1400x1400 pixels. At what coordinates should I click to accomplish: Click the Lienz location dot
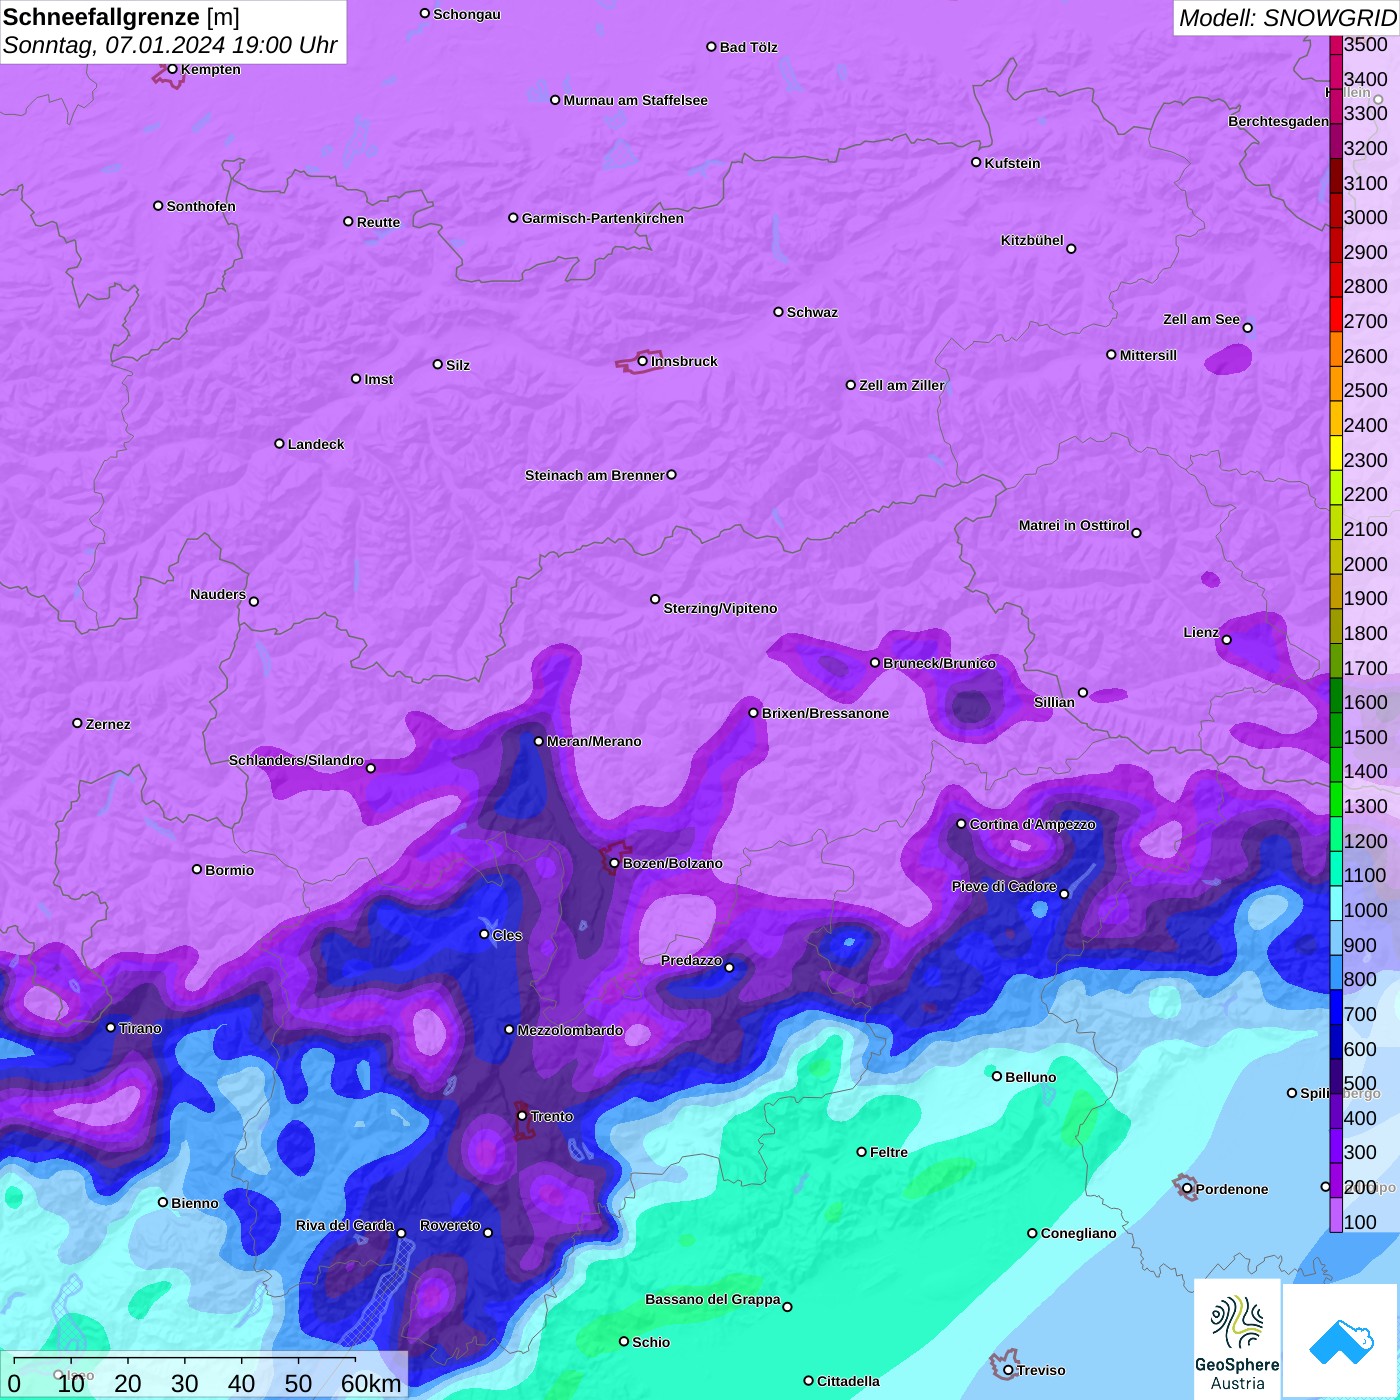pos(1227,640)
